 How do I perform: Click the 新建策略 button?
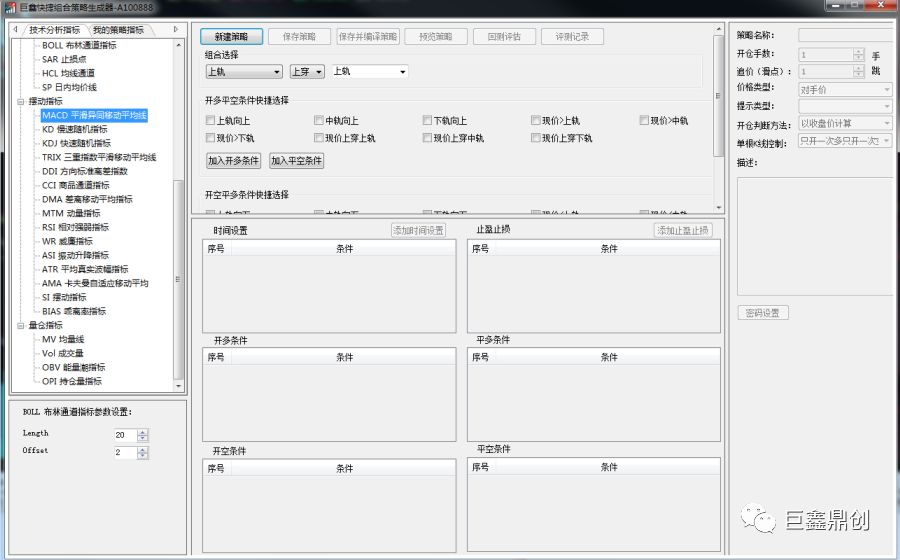[x=231, y=37]
